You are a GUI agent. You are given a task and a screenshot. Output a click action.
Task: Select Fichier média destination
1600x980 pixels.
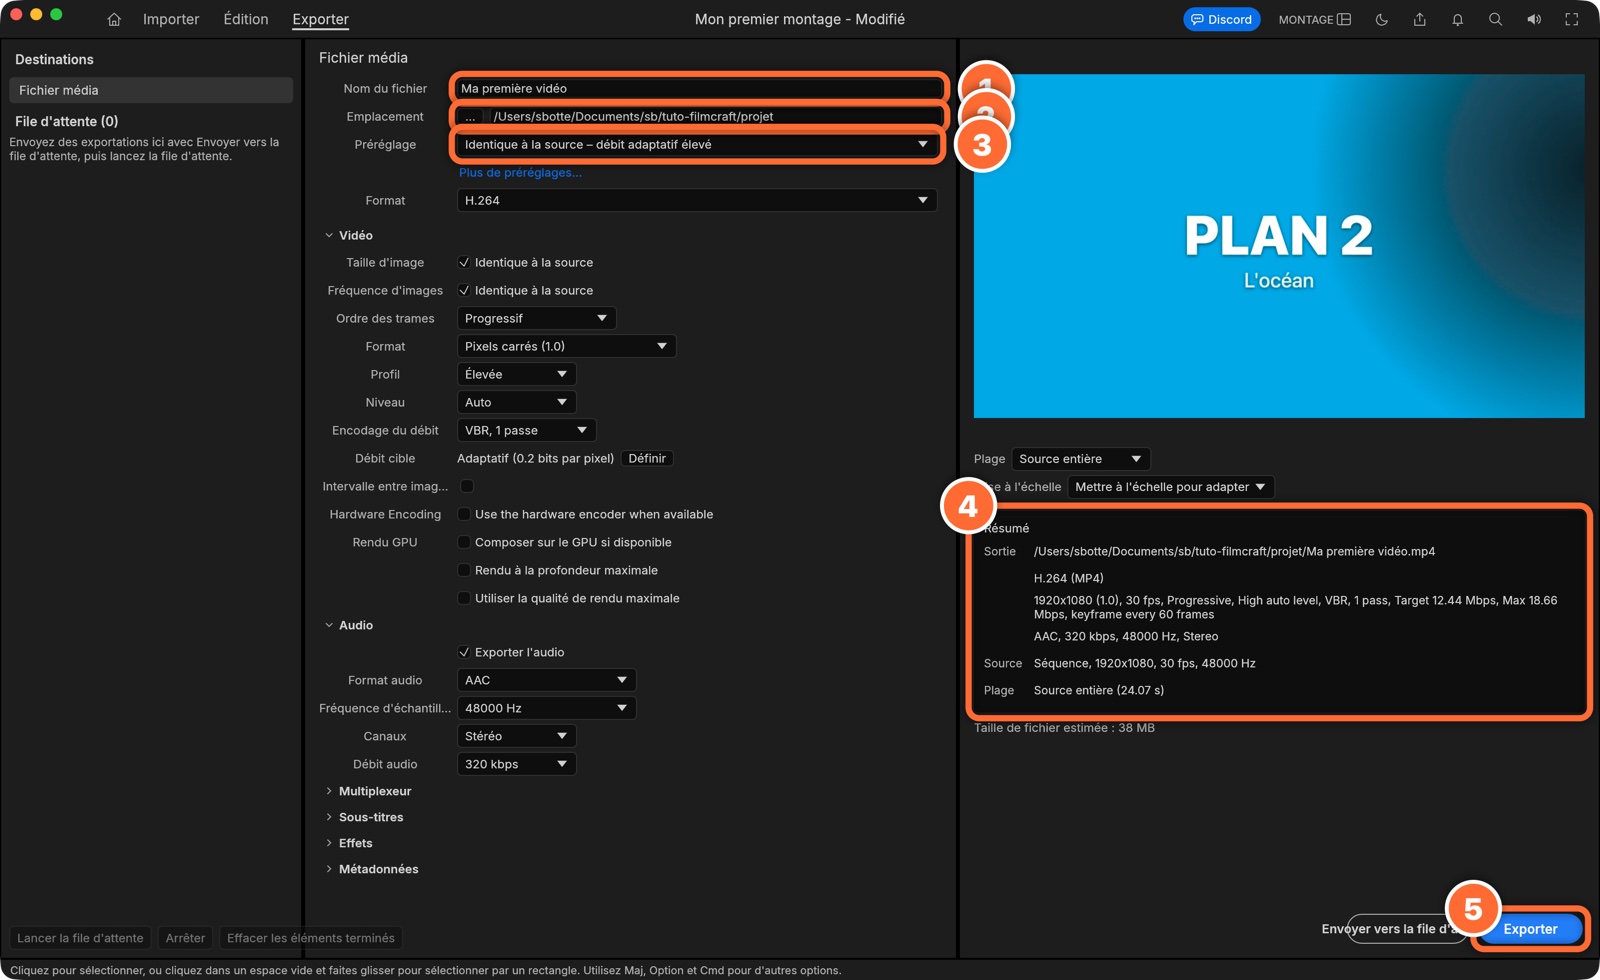coord(151,90)
